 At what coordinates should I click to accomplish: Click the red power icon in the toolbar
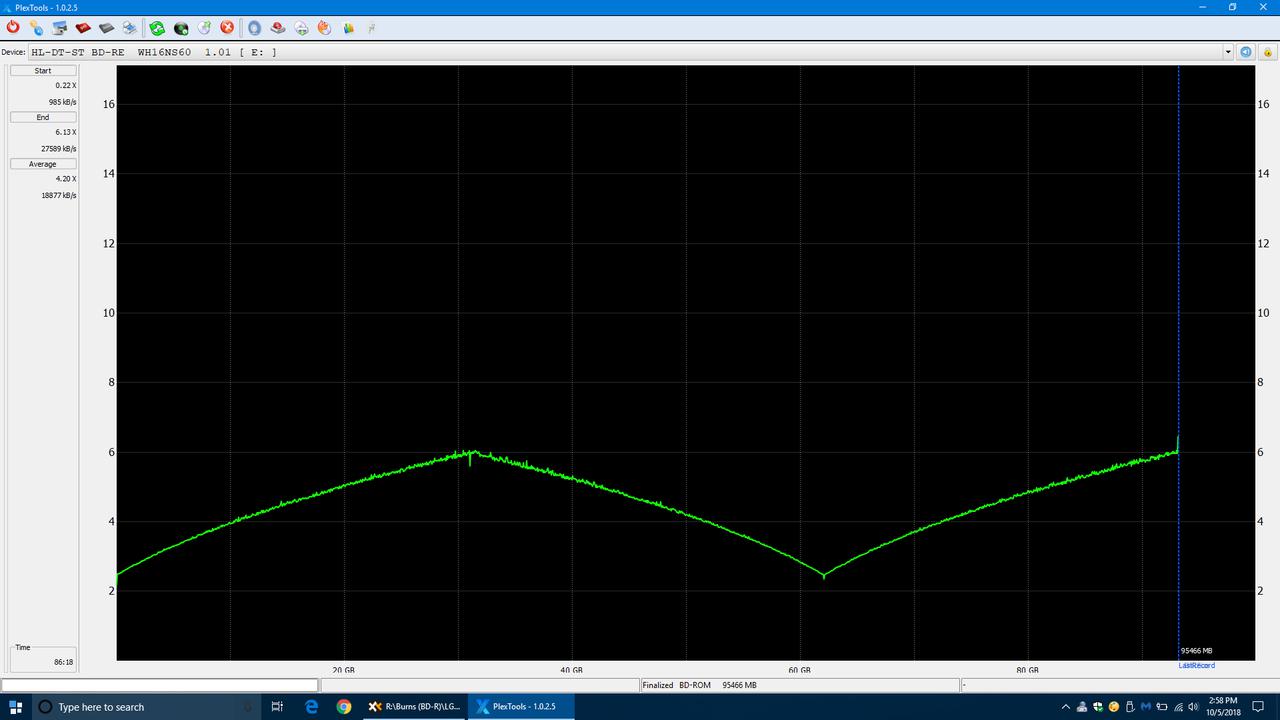coord(13,28)
